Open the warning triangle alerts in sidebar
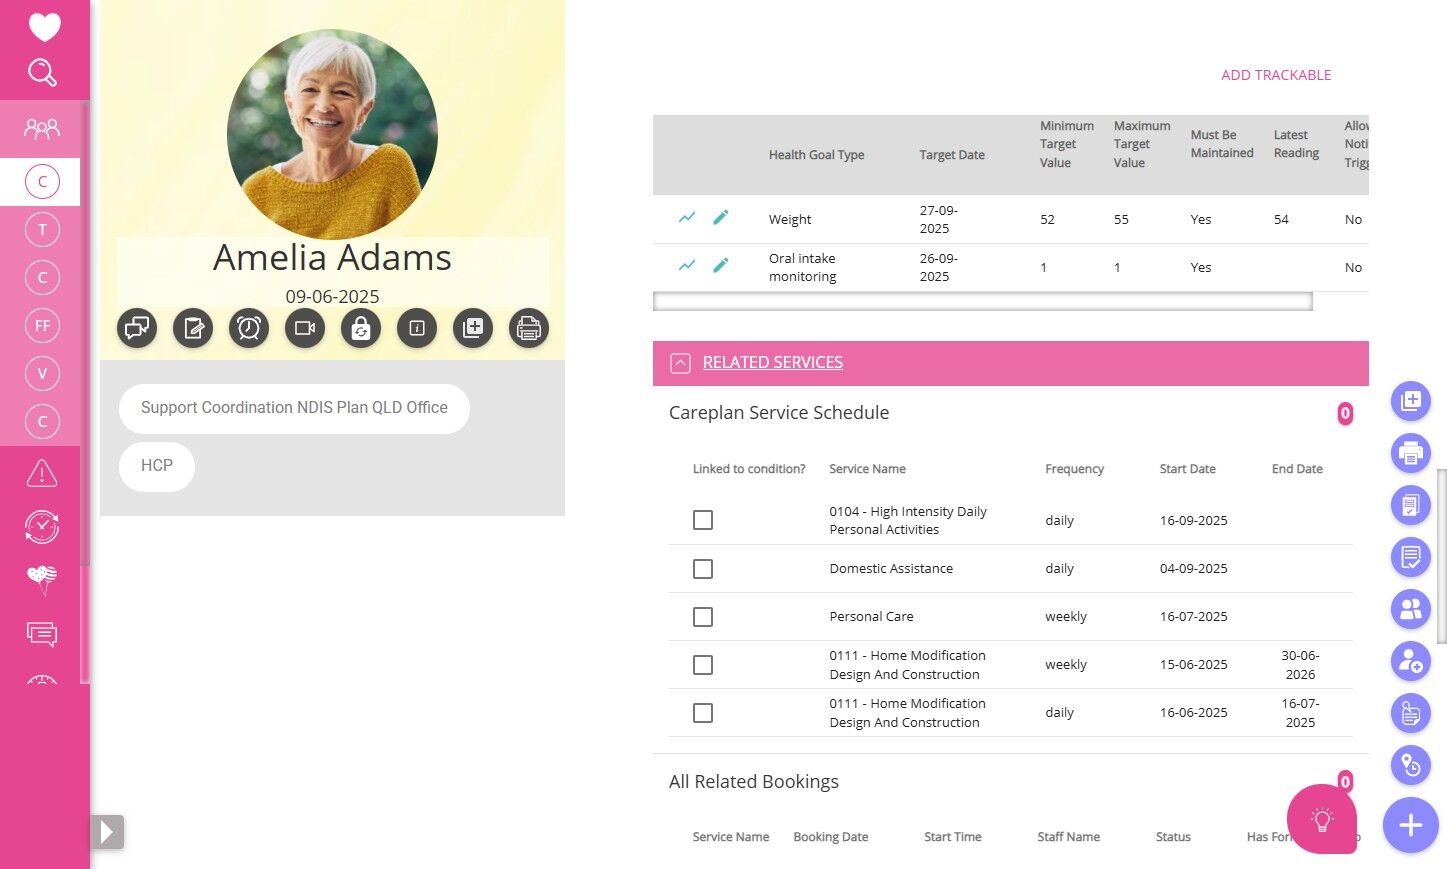 pyautogui.click(x=42, y=473)
